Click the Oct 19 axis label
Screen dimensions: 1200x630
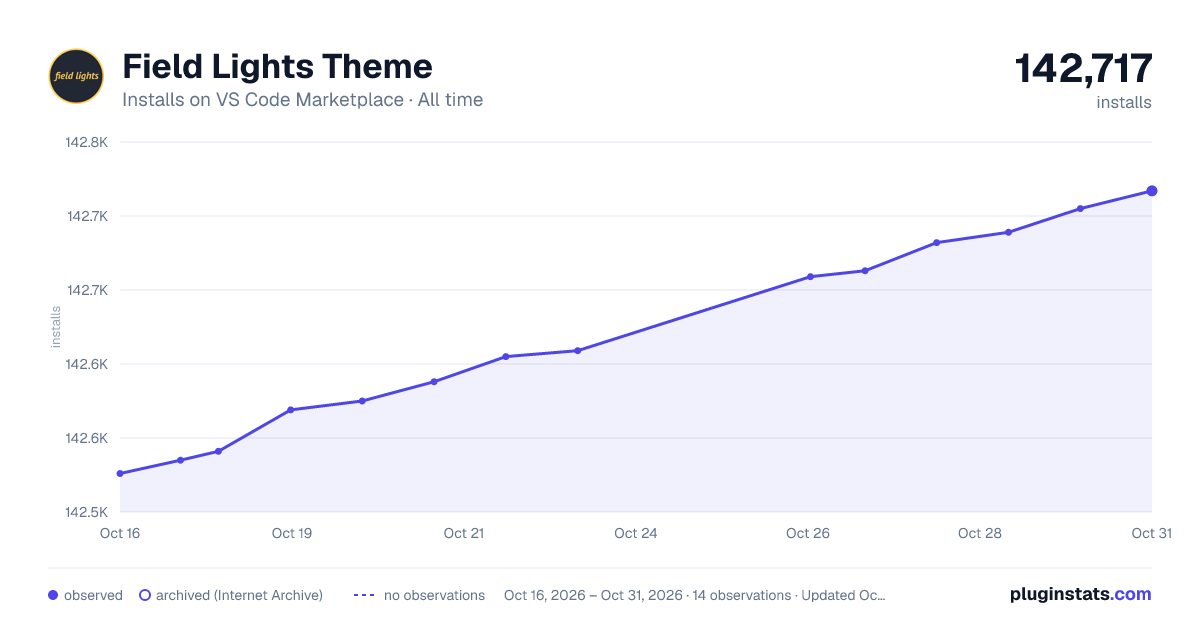pos(292,533)
